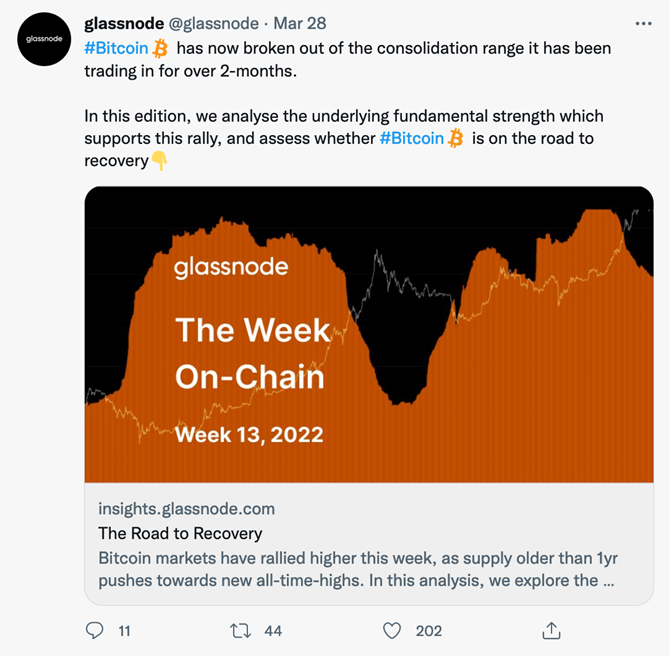Retweet this glassnode tweet

[240, 631]
